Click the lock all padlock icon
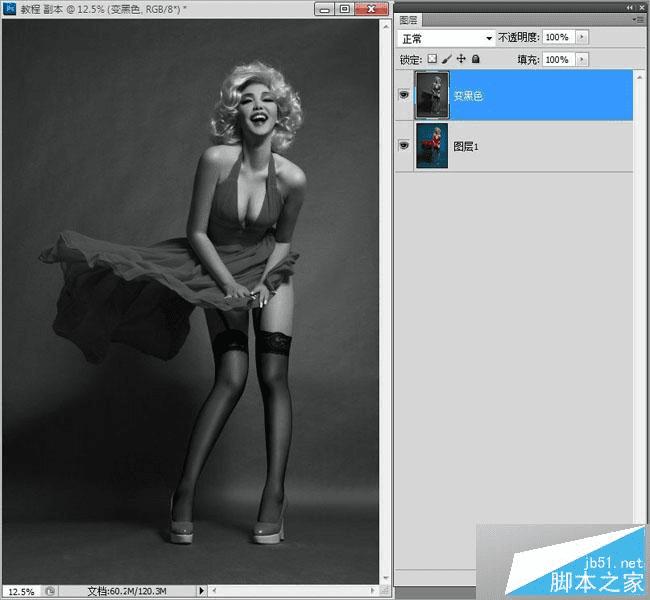The height and width of the screenshot is (600, 650). [475, 60]
